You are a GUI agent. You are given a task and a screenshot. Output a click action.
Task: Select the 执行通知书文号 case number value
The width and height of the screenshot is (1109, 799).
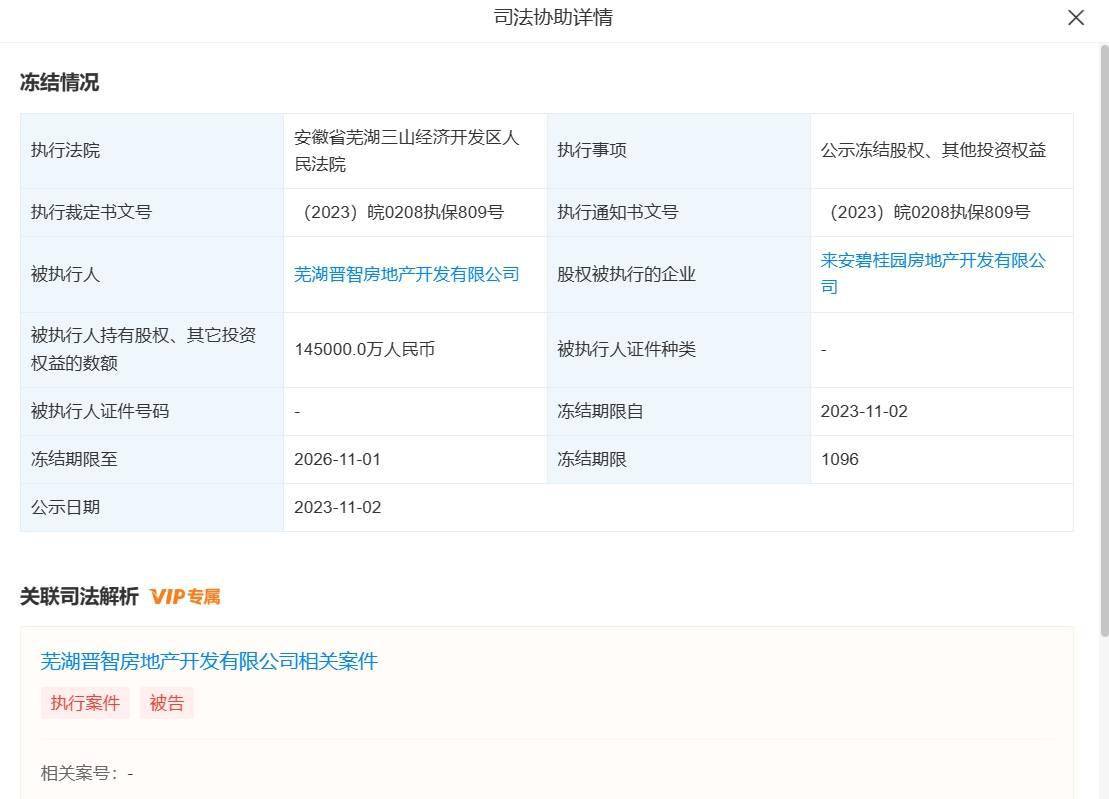coord(927,212)
